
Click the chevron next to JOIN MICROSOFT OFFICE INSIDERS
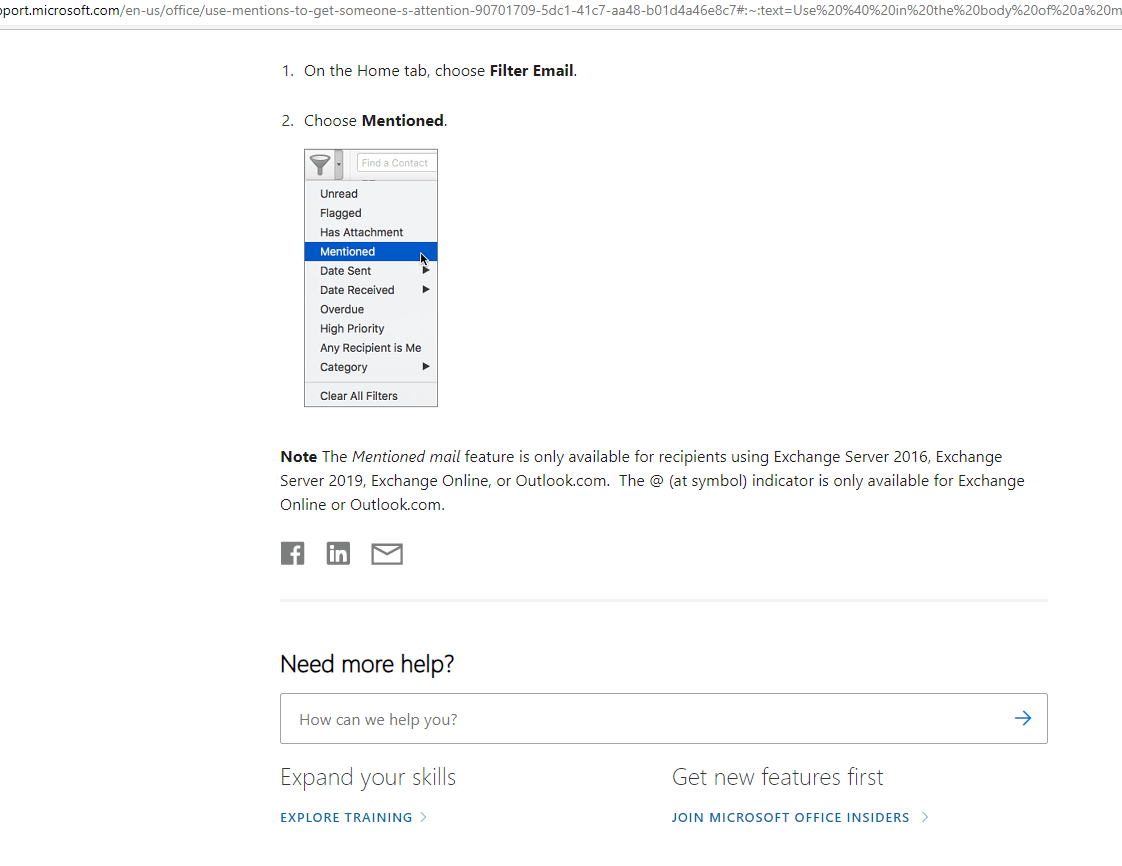pos(925,817)
